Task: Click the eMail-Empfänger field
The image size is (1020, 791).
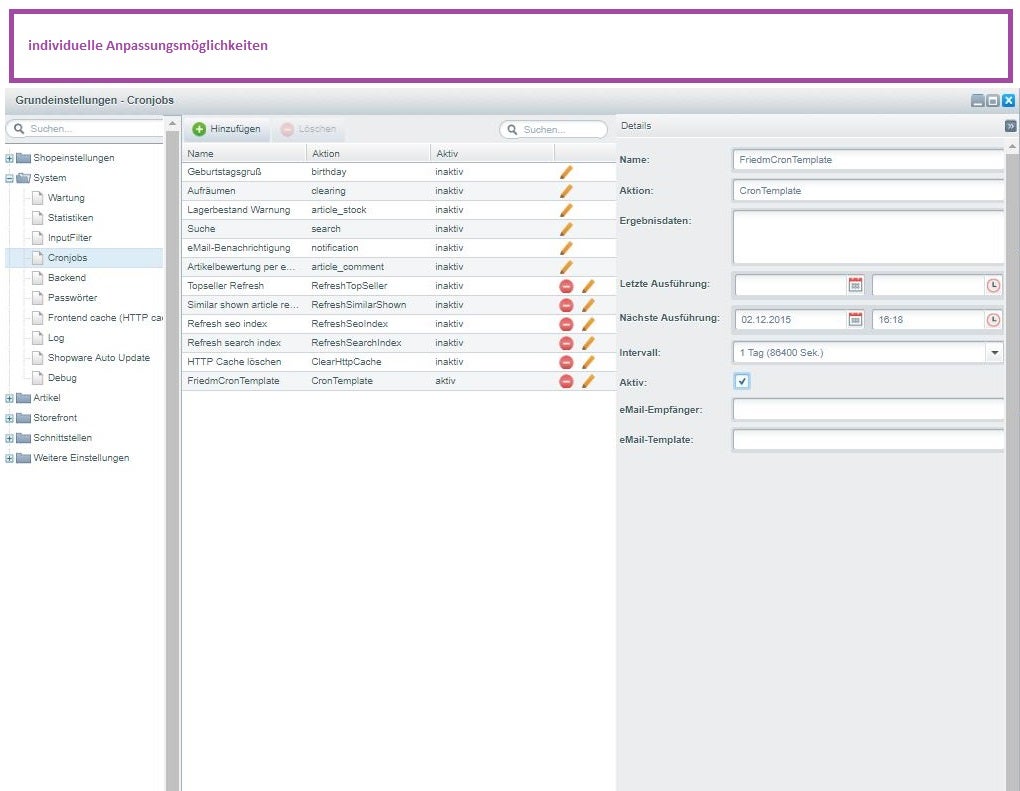Action: (x=868, y=410)
